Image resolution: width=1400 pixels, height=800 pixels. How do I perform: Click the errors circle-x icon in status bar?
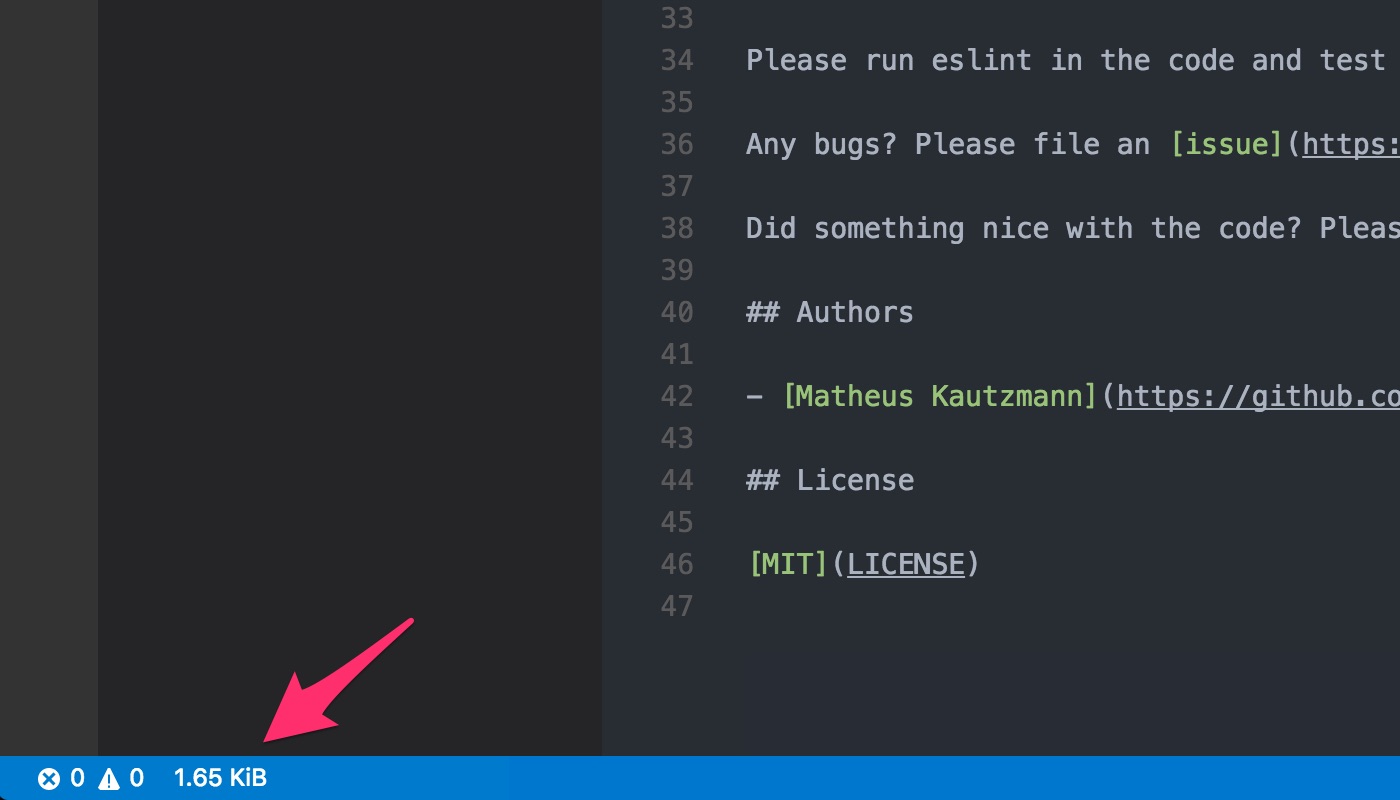(48, 778)
